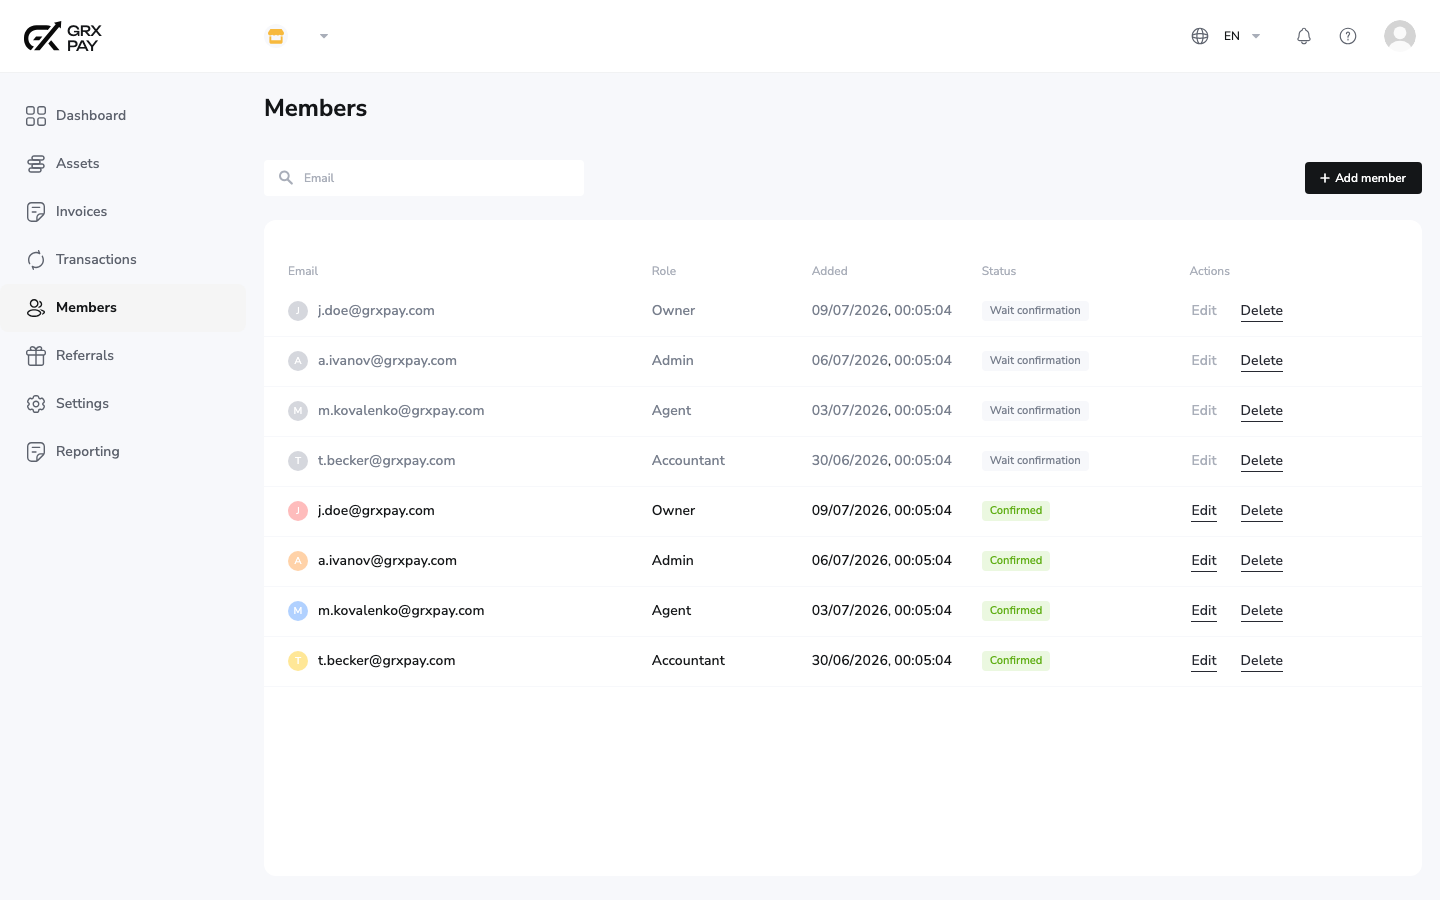1440x900 pixels.
Task: Click the Members sidebar icon
Action: click(x=36, y=308)
